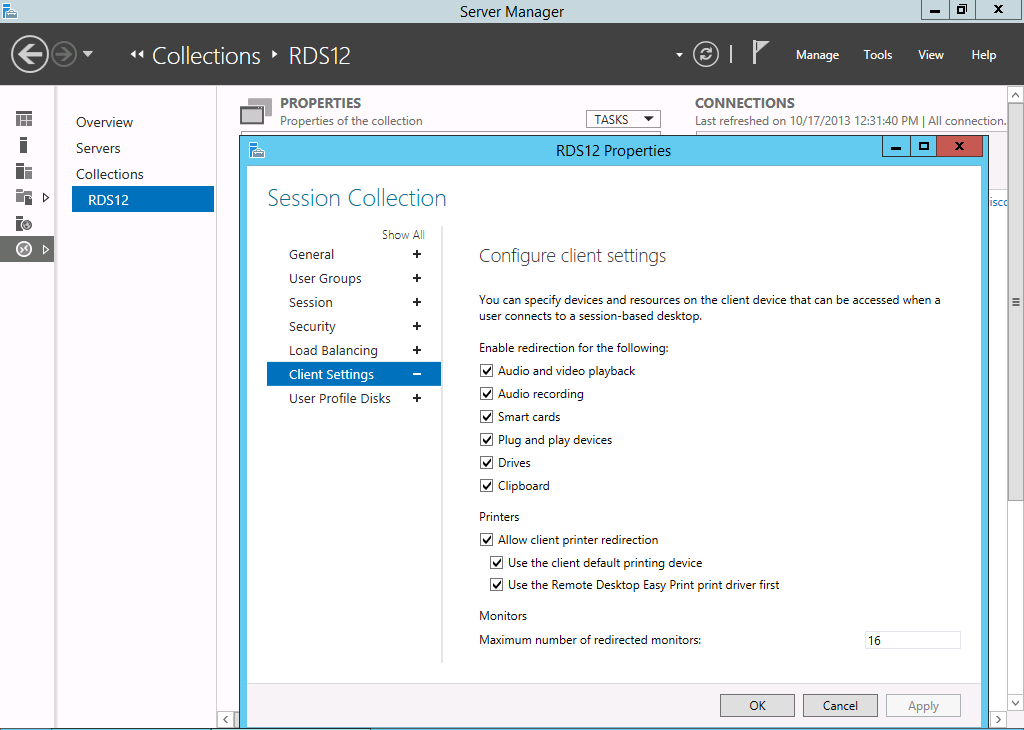This screenshot has height=730, width=1024.
Task: Select File and Storage Services icon
Action: (x=24, y=197)
